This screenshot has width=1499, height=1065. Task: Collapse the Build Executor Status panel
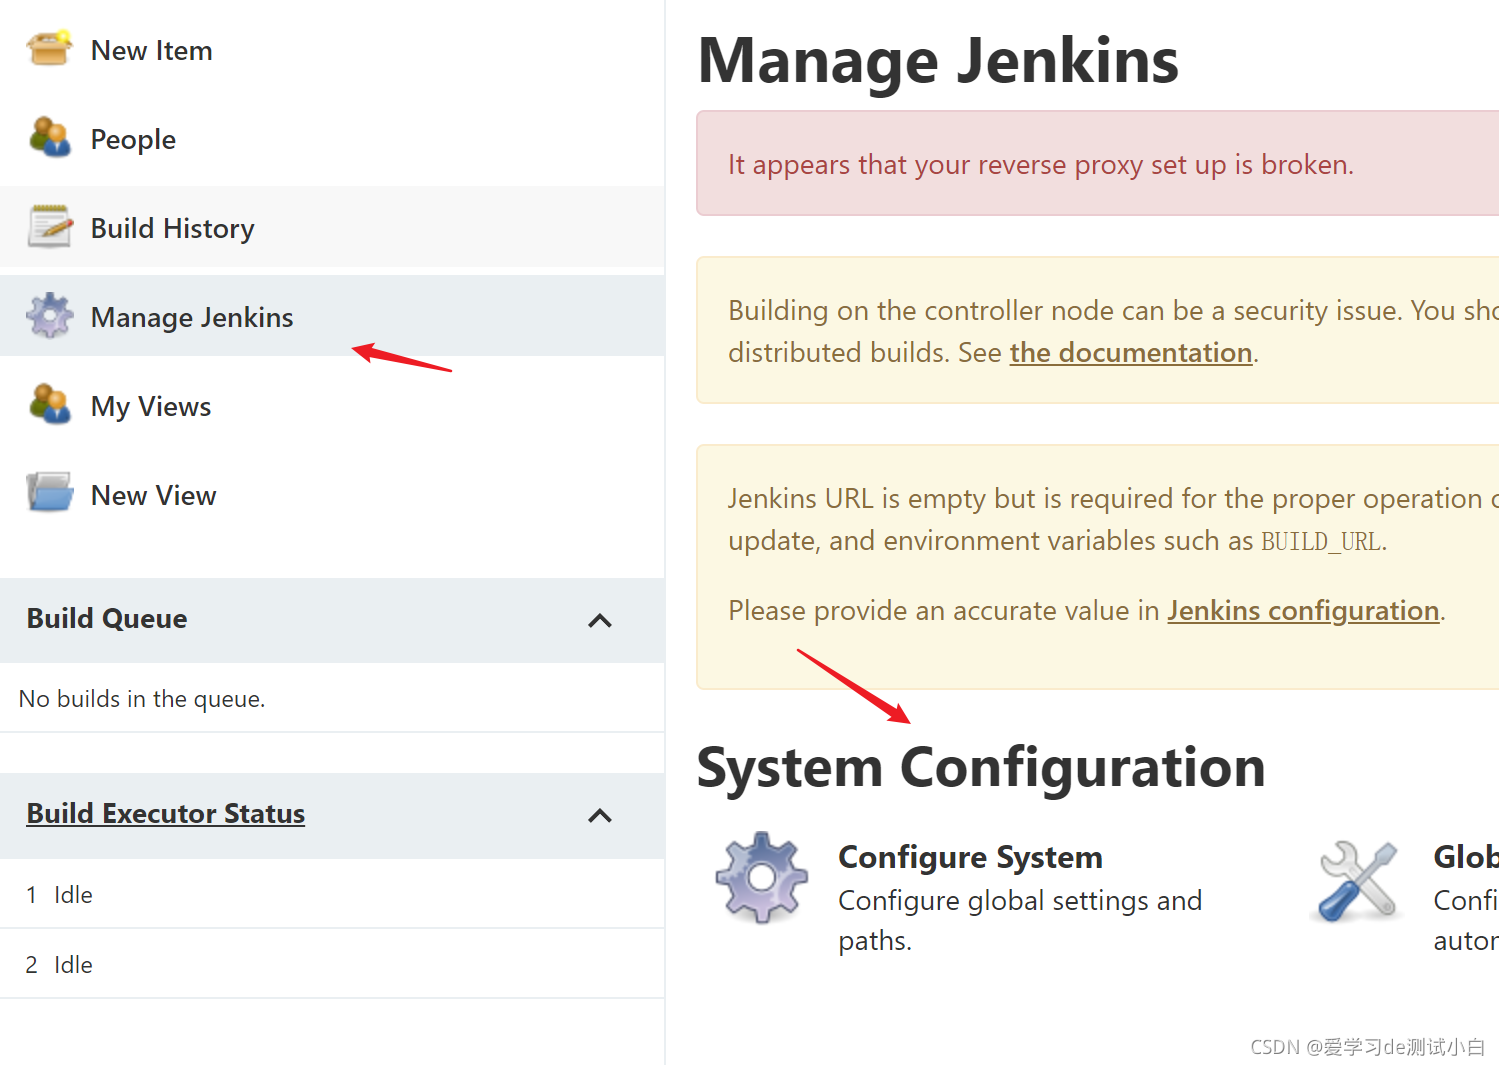[x=600, y=816]
